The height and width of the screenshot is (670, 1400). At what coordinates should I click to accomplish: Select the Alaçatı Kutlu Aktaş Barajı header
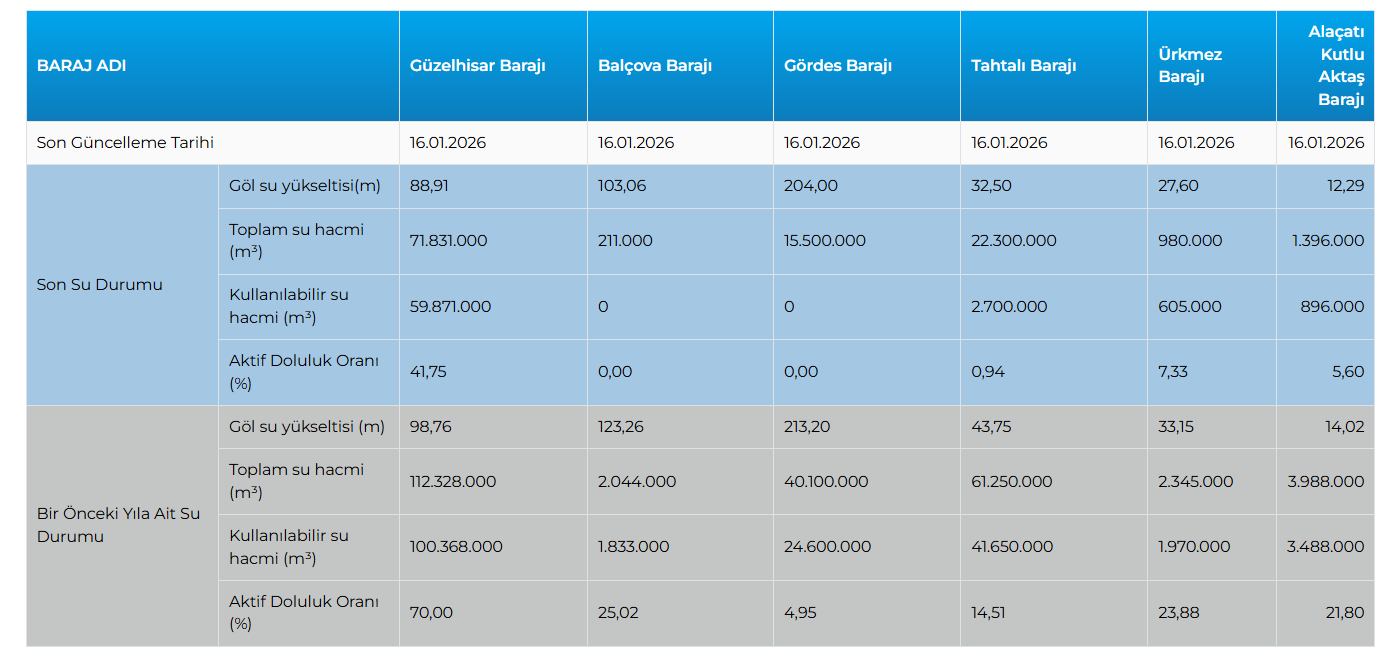pyautogui.click(x=1336, y=66)
